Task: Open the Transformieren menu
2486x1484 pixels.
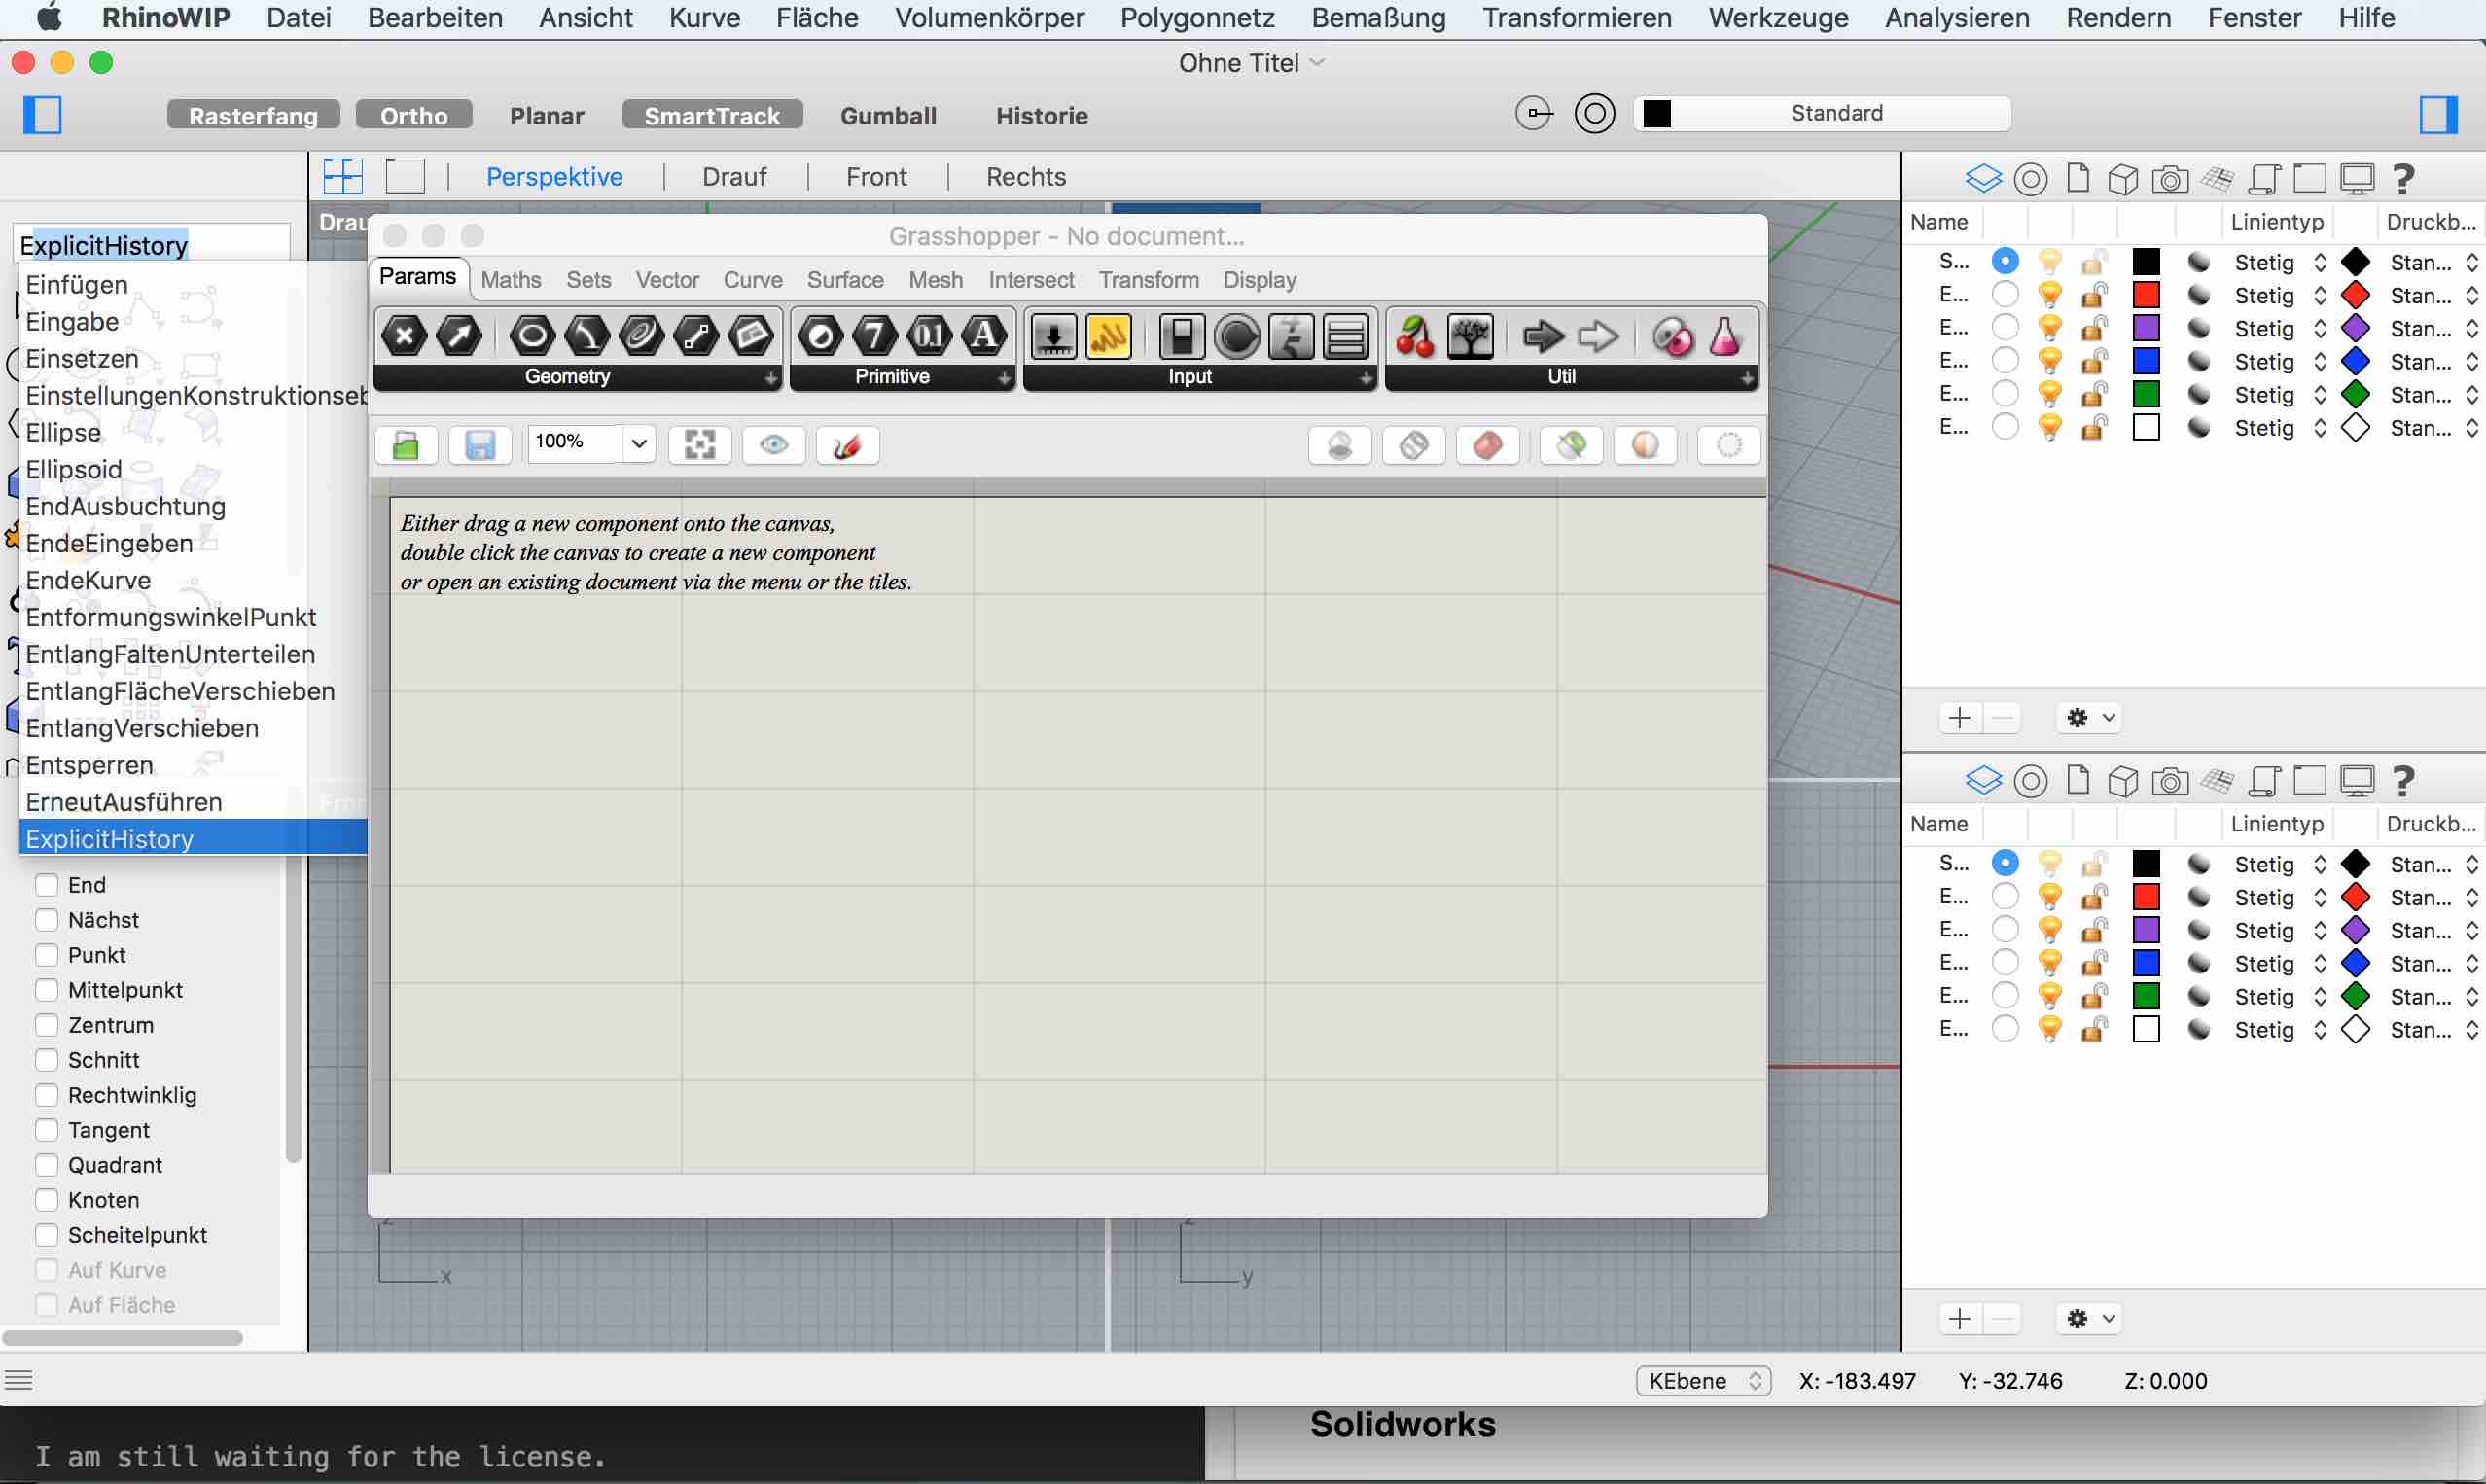Action: pyautogui.click(x=1577, y=18)
